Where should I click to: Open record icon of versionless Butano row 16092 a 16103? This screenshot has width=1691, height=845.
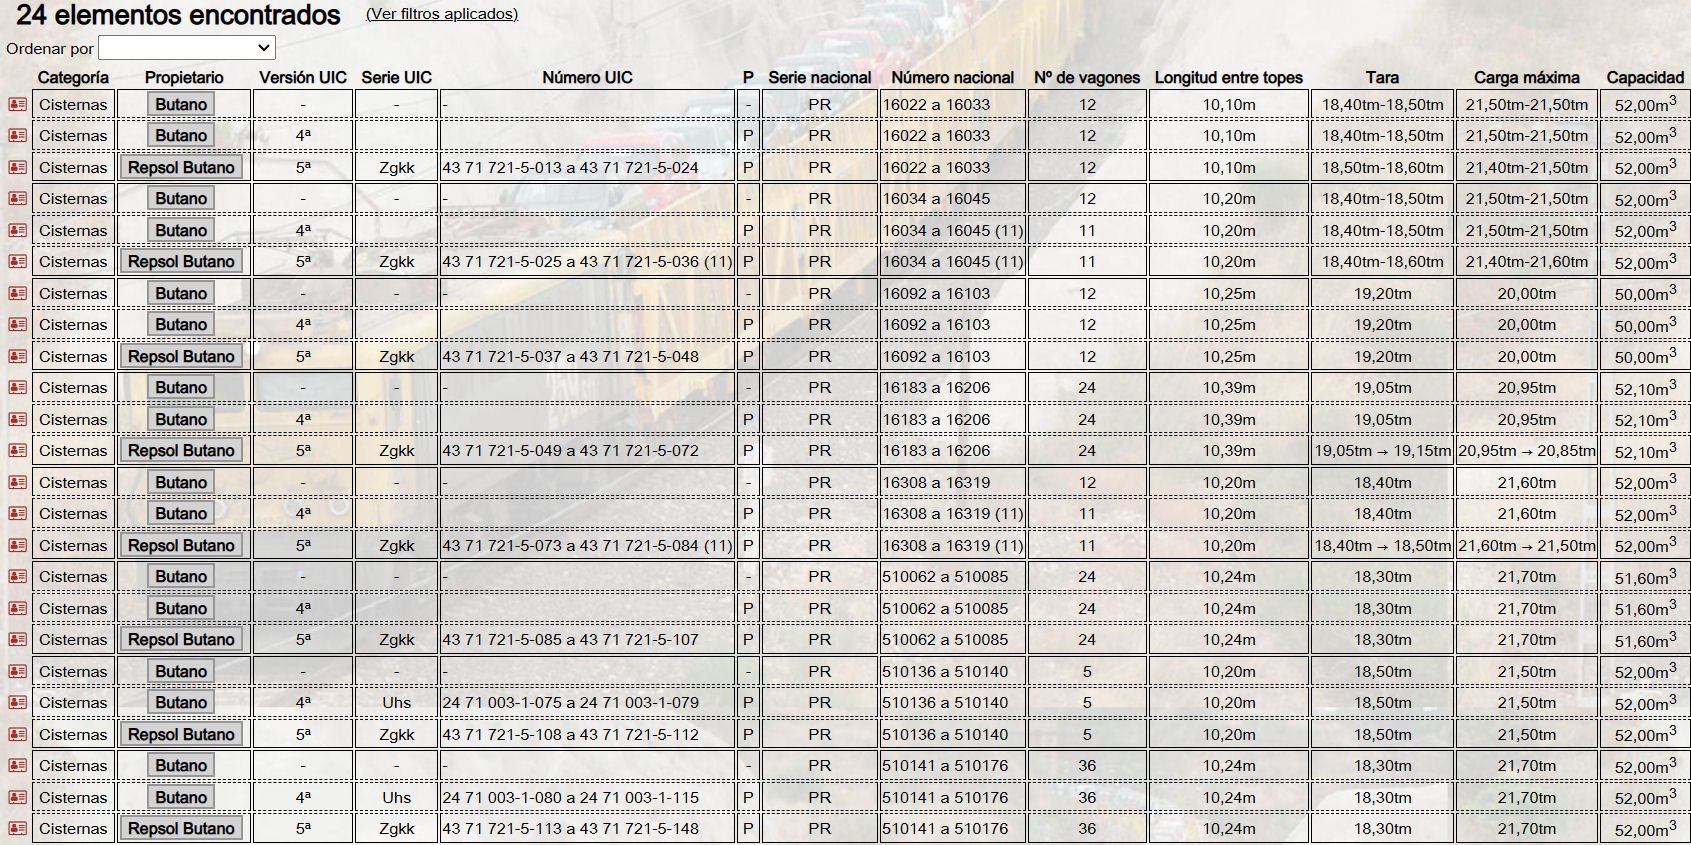pyautogui.click(x=18, y=293)
